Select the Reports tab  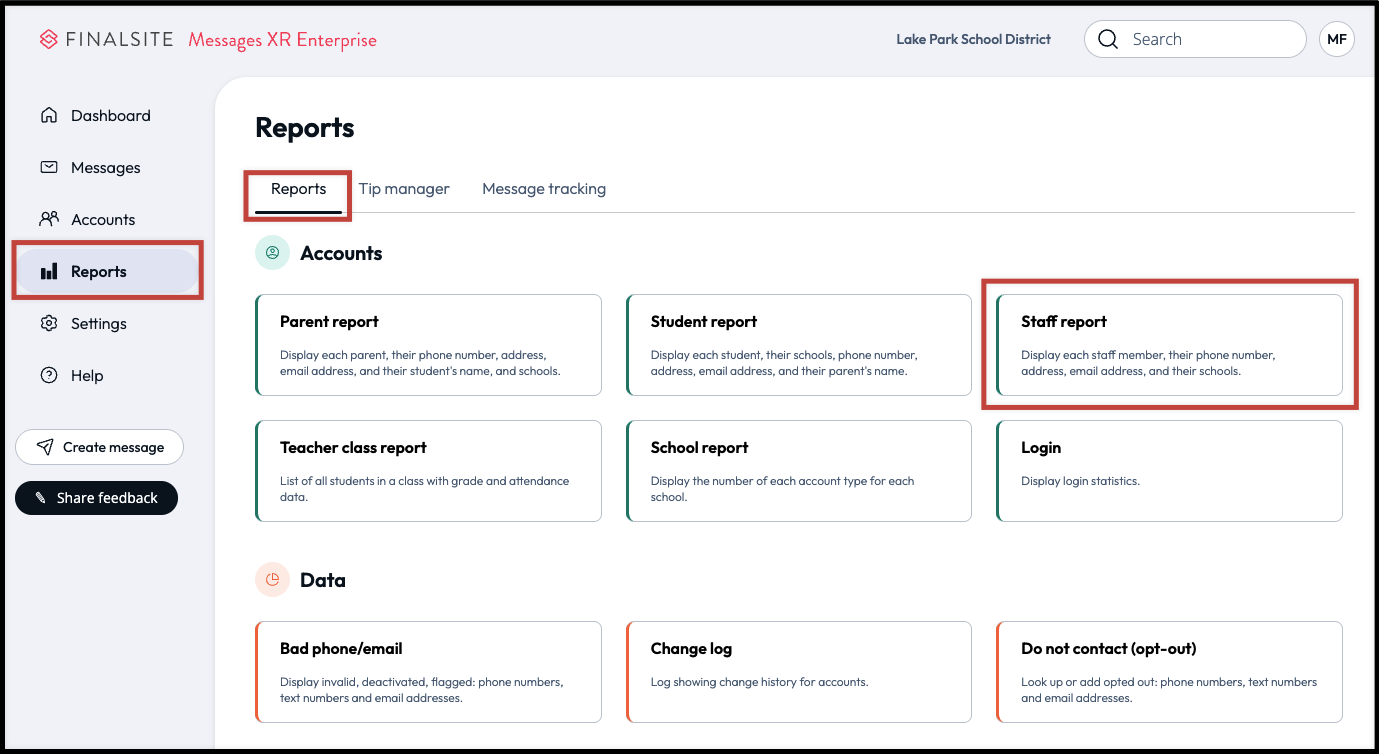click(298, 189)
